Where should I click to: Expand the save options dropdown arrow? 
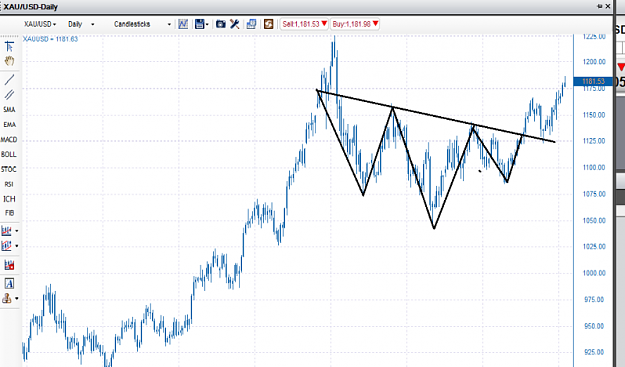[207, 25]
